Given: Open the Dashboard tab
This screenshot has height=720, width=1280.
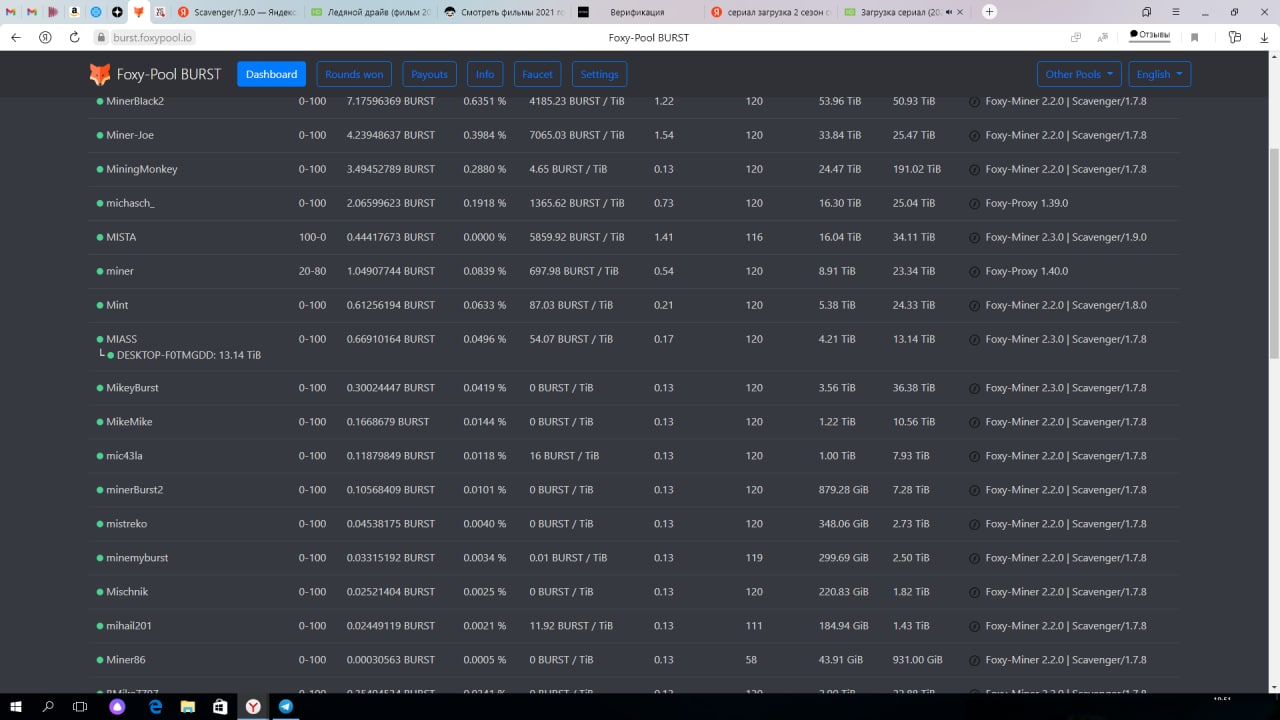Looking at the screenshot, I should pos(271,74).
